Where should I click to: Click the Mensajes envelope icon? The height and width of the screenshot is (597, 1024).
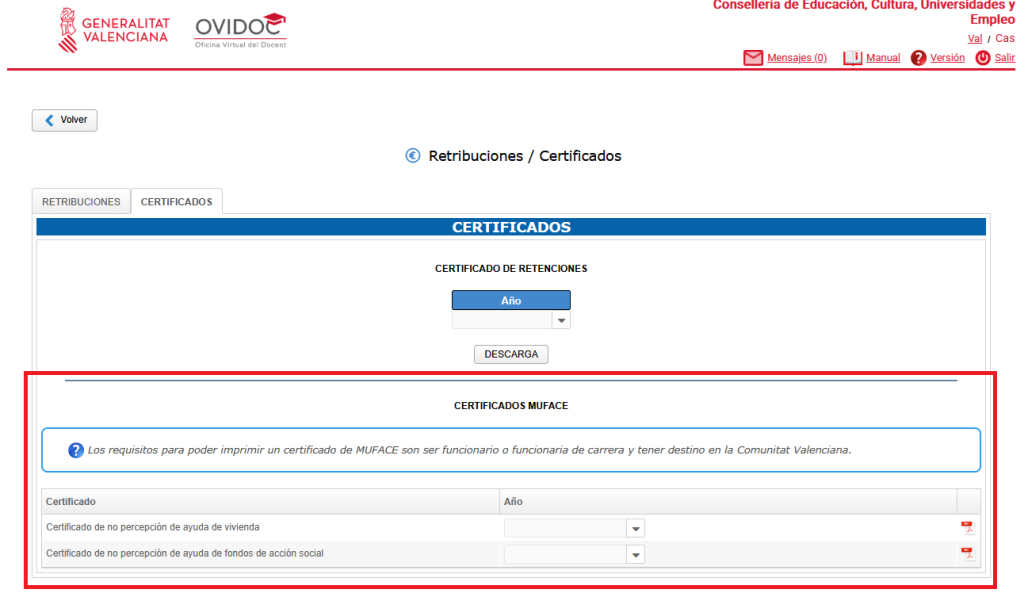[x=753, y=58]
